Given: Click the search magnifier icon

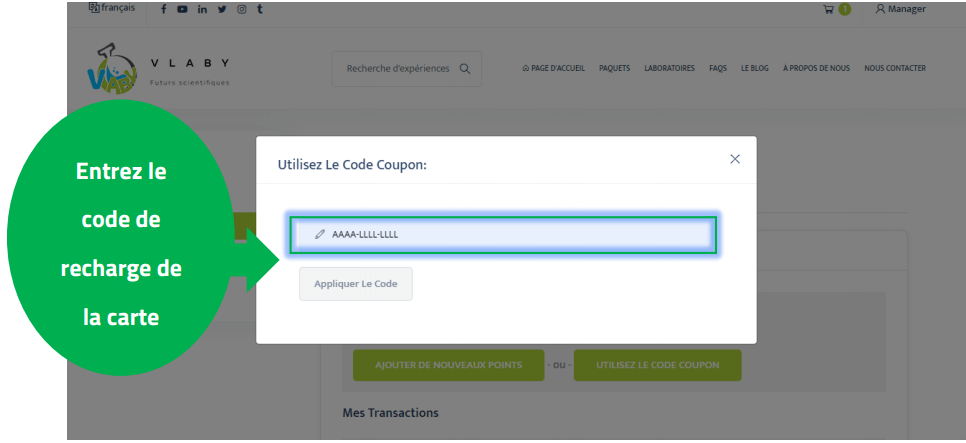Looking at the screenshot, I should tap(465, 69).
